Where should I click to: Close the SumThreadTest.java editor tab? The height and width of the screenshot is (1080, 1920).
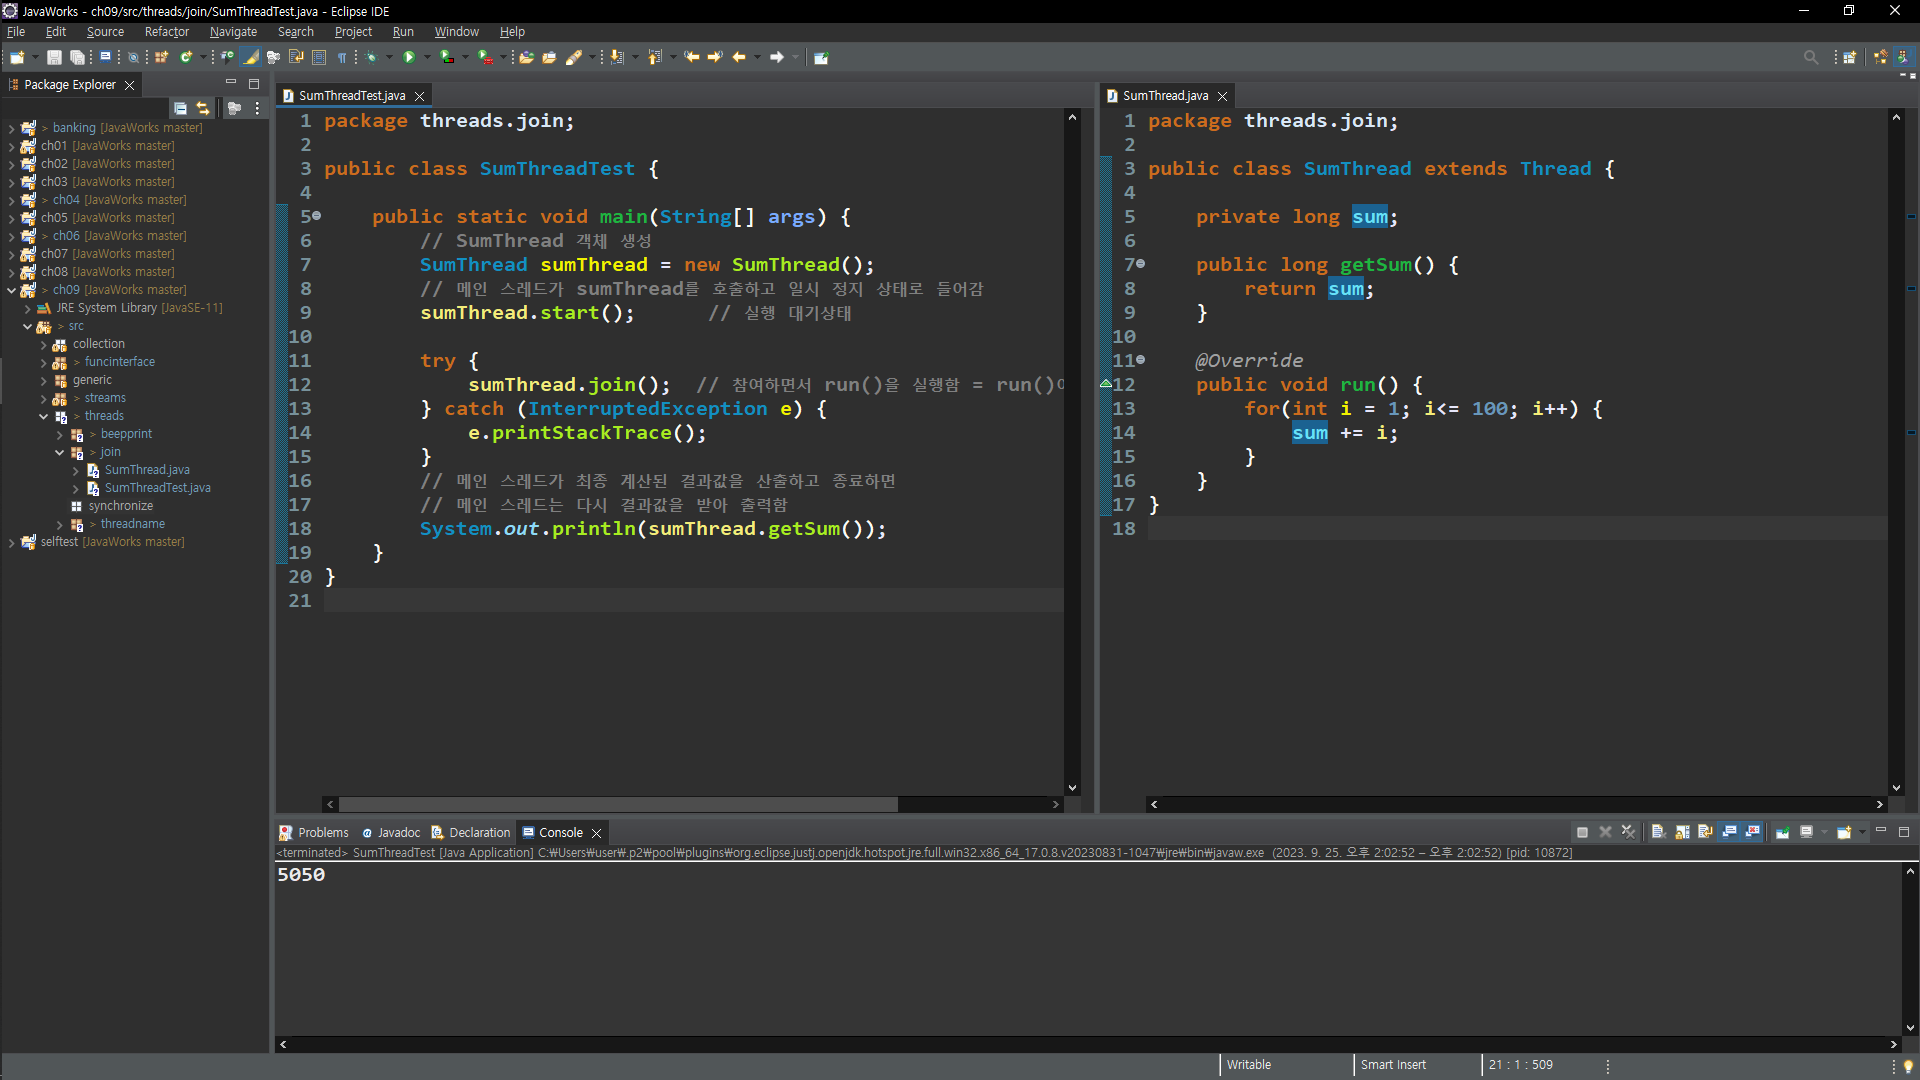[x=420, y=96]
